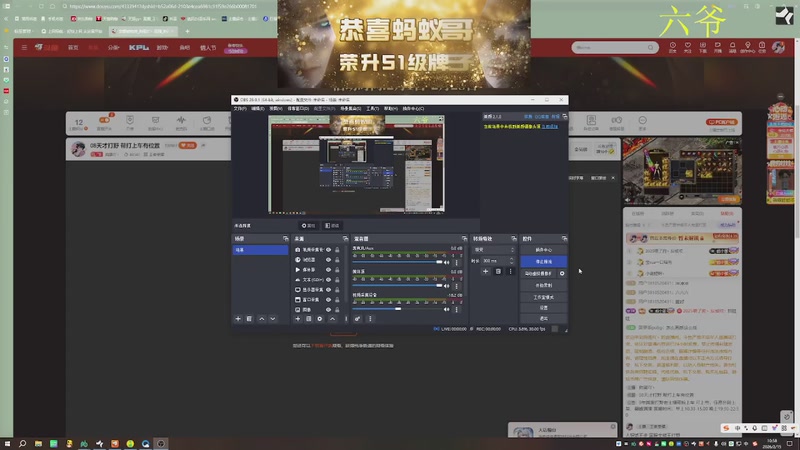
Task: Click 退出 button in controls
Action: (x=543, y=318)
